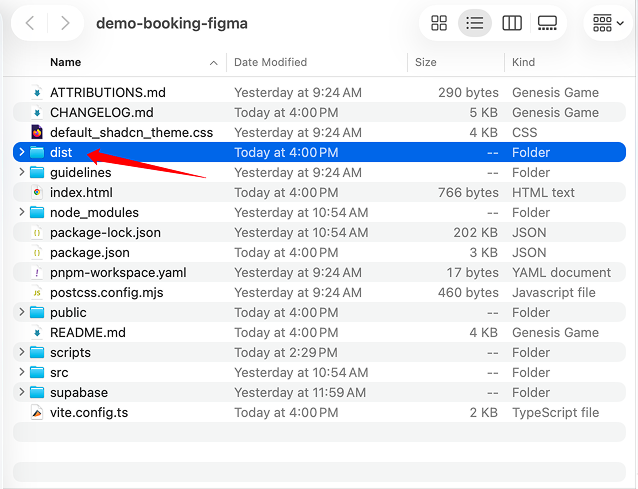Click the pnpm-workspace.yaml file icon

click(x=37, y=272)
